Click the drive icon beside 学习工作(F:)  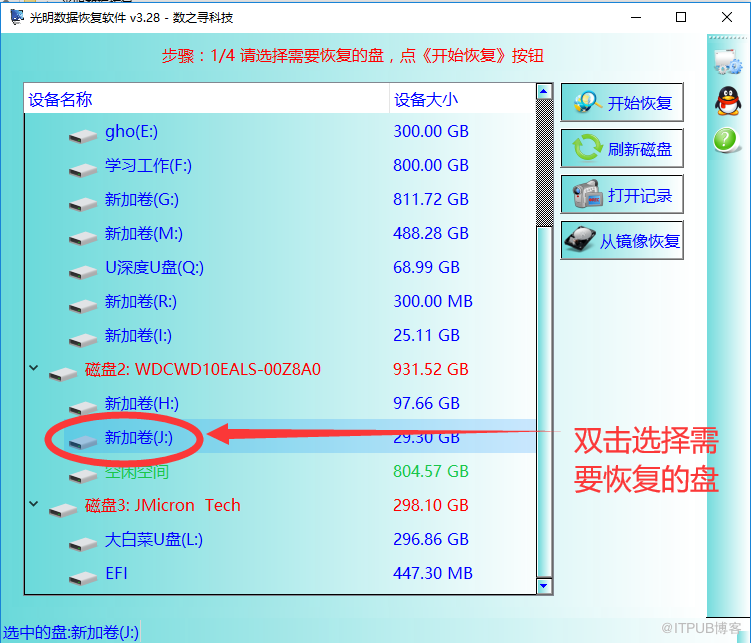[x=83, y=170]
